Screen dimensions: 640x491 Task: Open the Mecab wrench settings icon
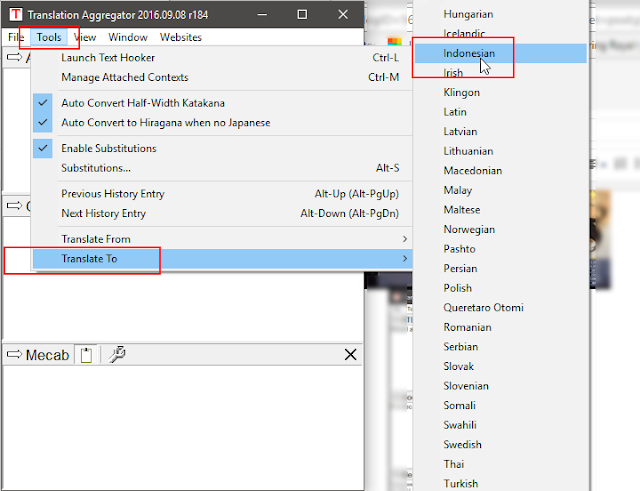(x=117, y=354)
